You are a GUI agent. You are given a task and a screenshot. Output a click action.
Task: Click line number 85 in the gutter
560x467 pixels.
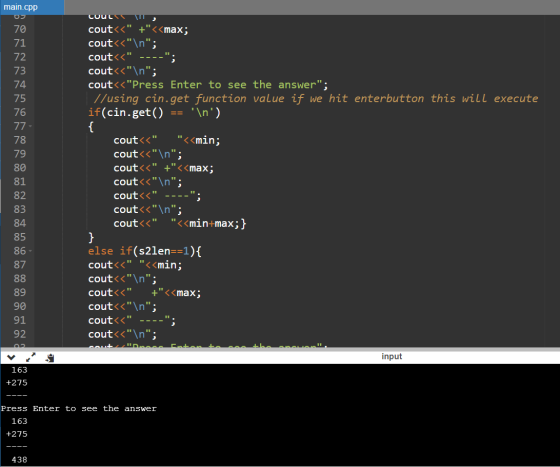(x=20, y=237)
